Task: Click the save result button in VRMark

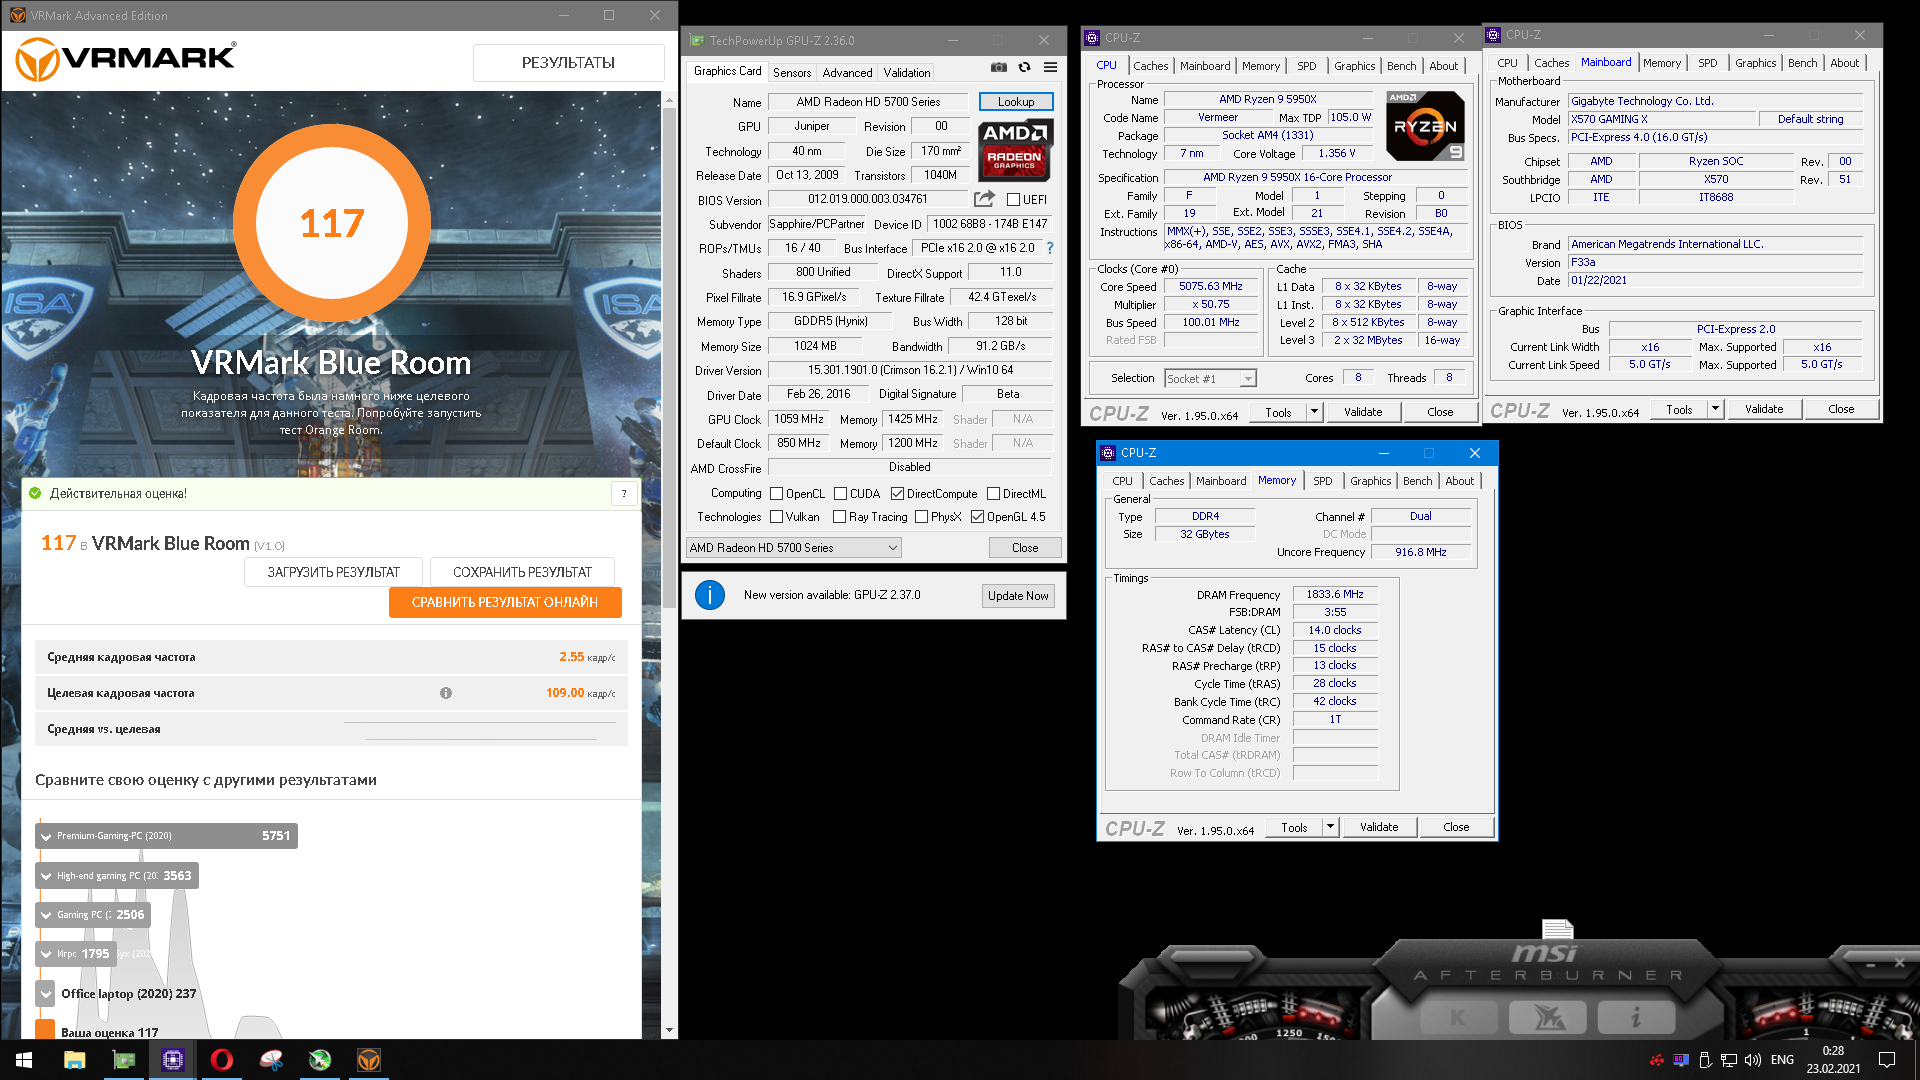Action: 522,572
